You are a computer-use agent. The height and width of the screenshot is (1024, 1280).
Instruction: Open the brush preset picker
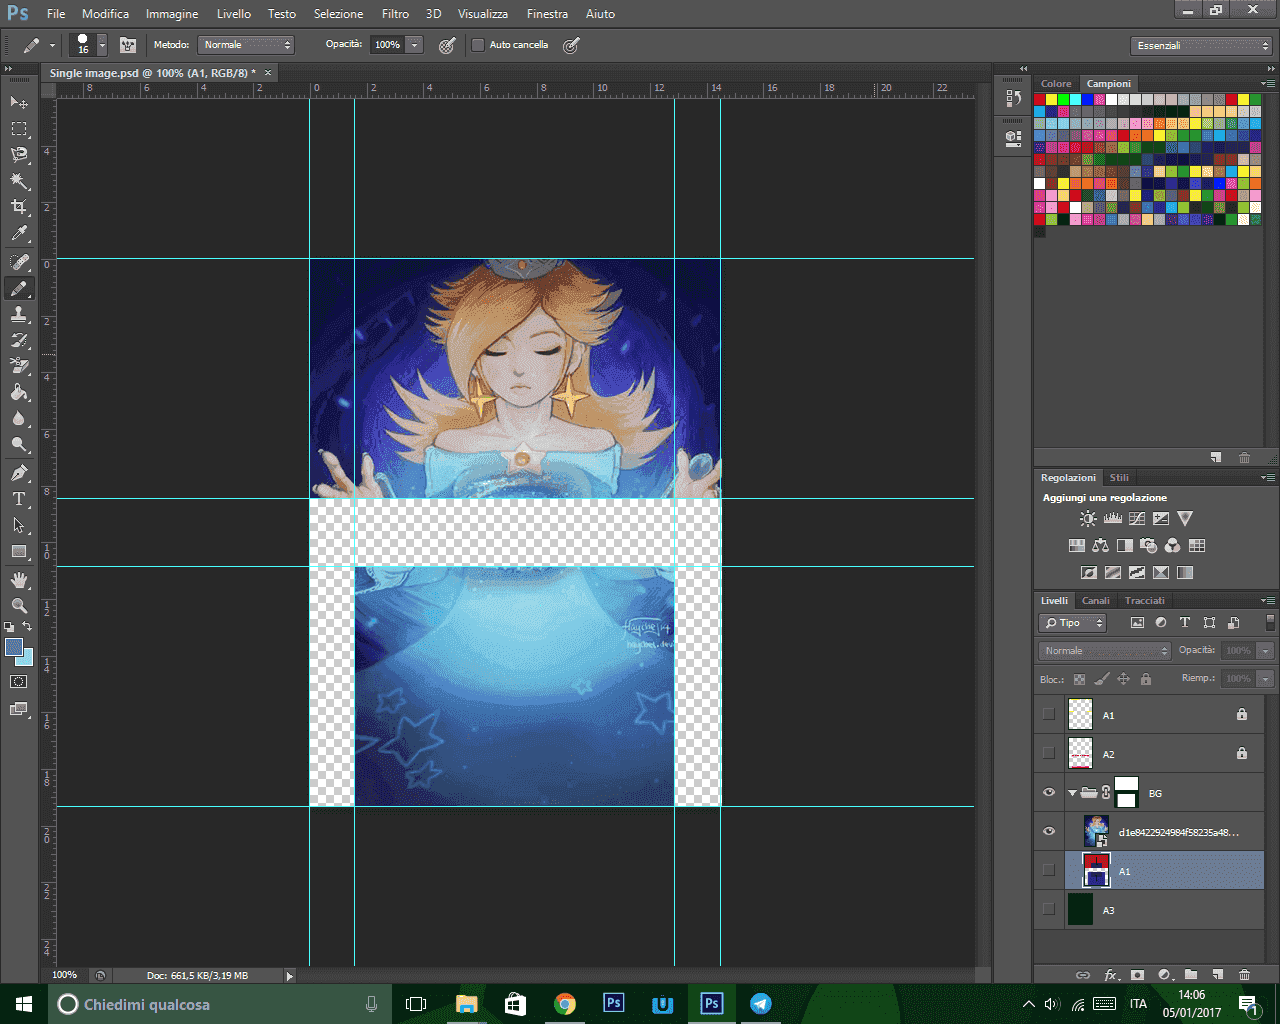click(102, 45)
